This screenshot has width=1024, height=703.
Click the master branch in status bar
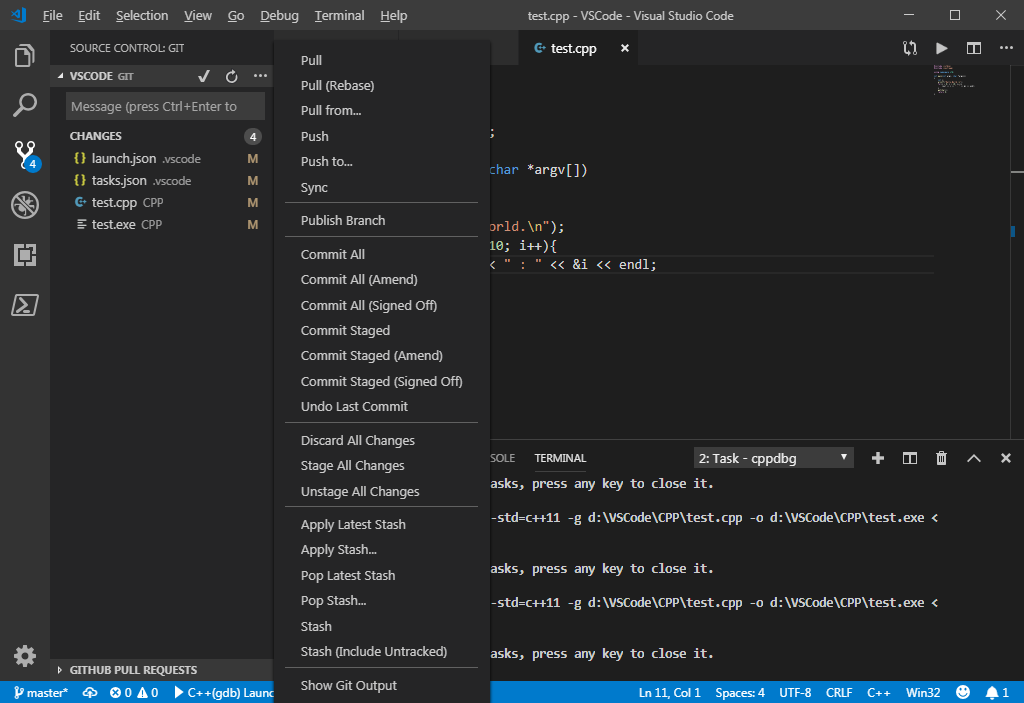[x=40, y=693]
